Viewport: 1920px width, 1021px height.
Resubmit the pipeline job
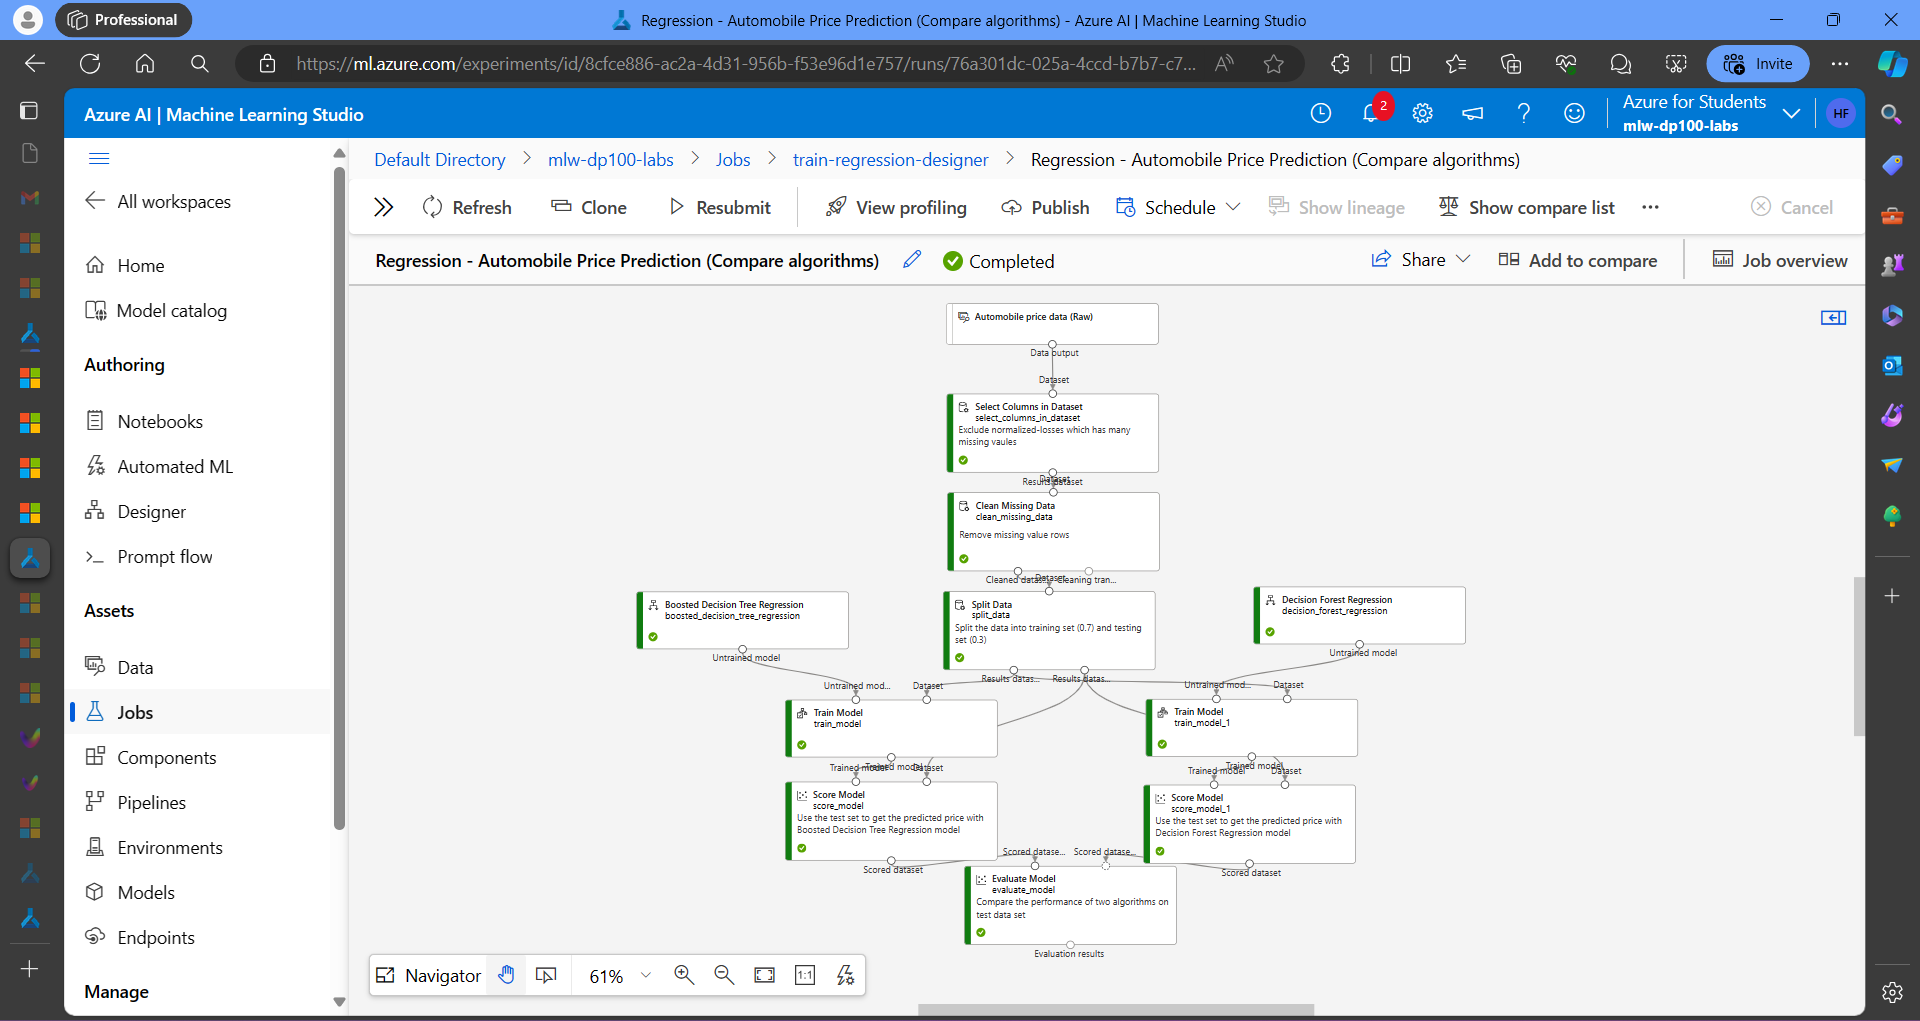[720, 207]
